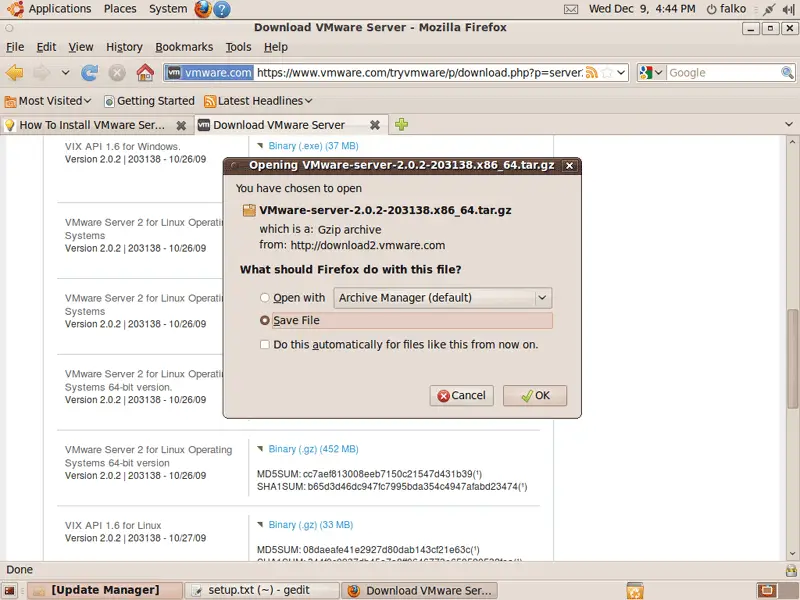The image size is (800, 600).
Task: Open the View menu
Action: pyautogui.click(x=81, y=47)
